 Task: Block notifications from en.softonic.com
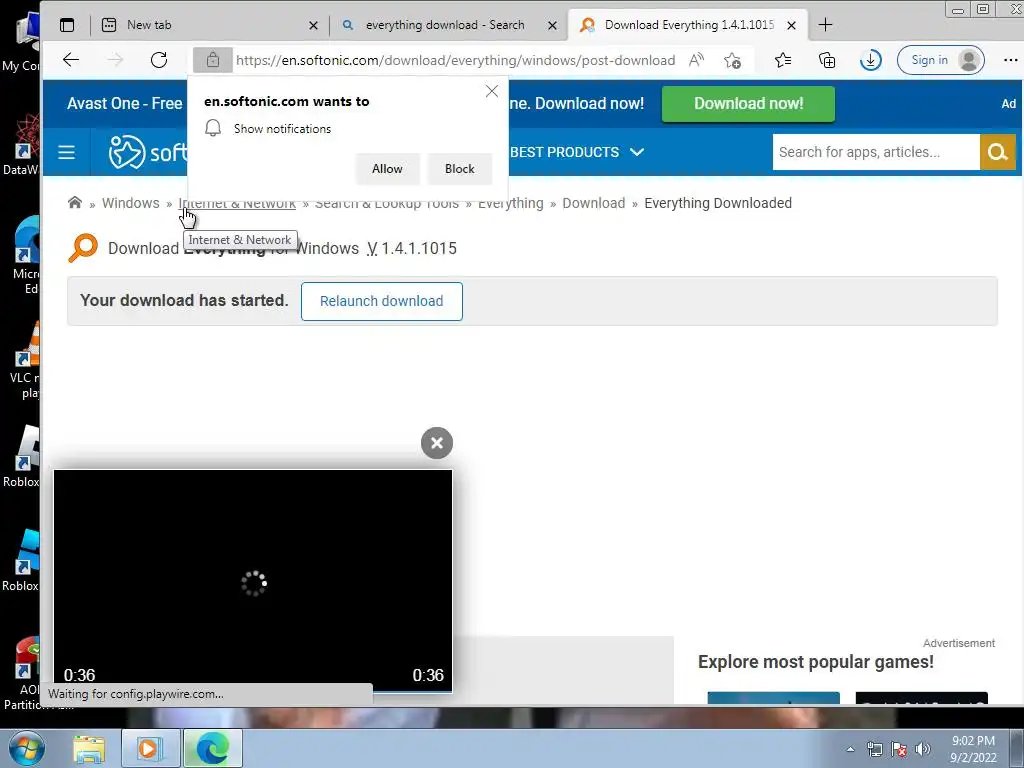coord(460,168)
